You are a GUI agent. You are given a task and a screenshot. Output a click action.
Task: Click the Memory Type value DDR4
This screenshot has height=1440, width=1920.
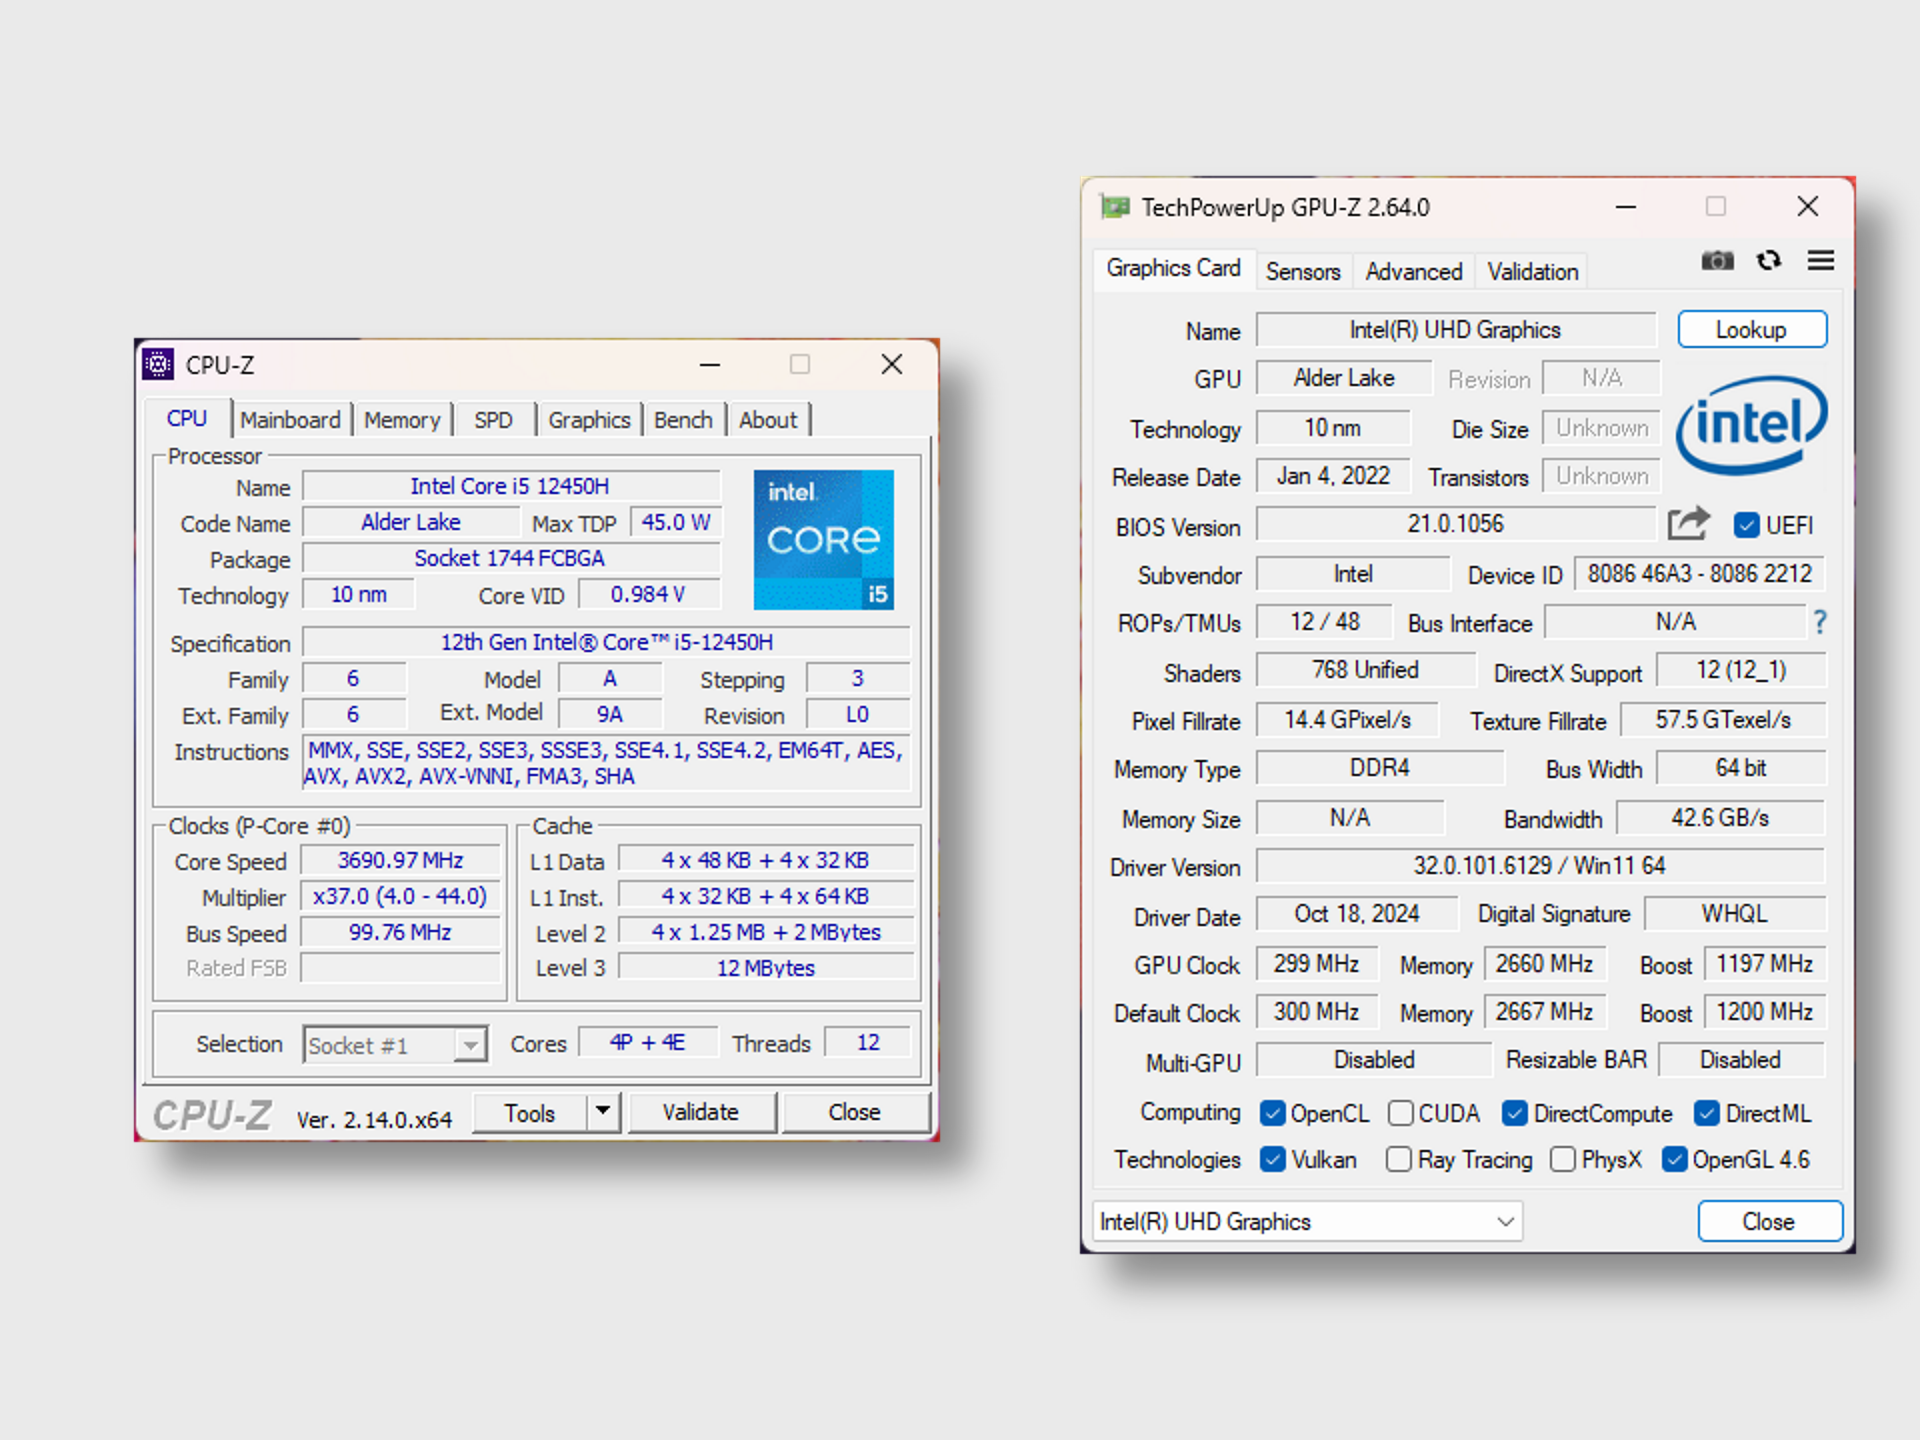[x=1380, y=767]
